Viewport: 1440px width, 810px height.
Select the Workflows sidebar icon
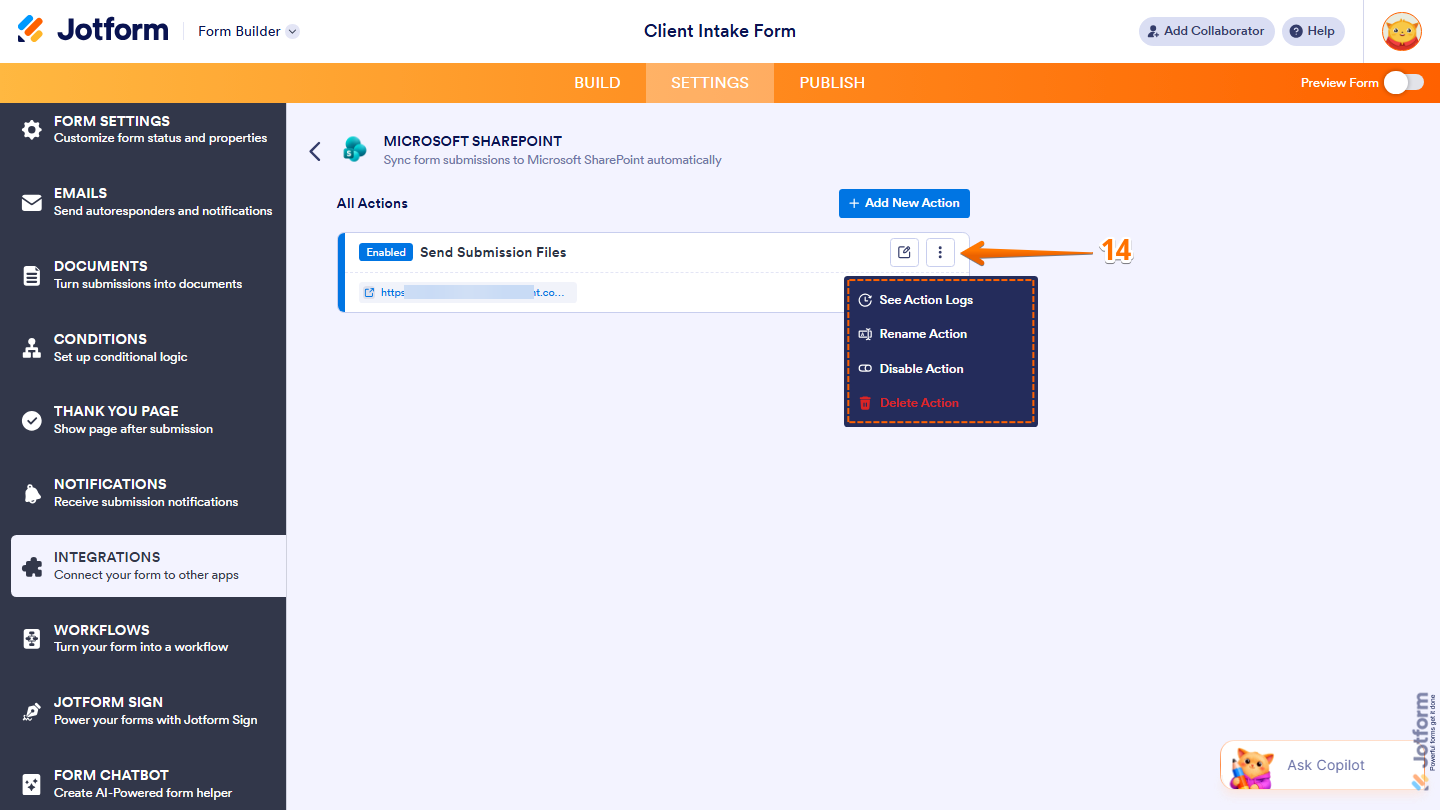[x=31, y=638]
